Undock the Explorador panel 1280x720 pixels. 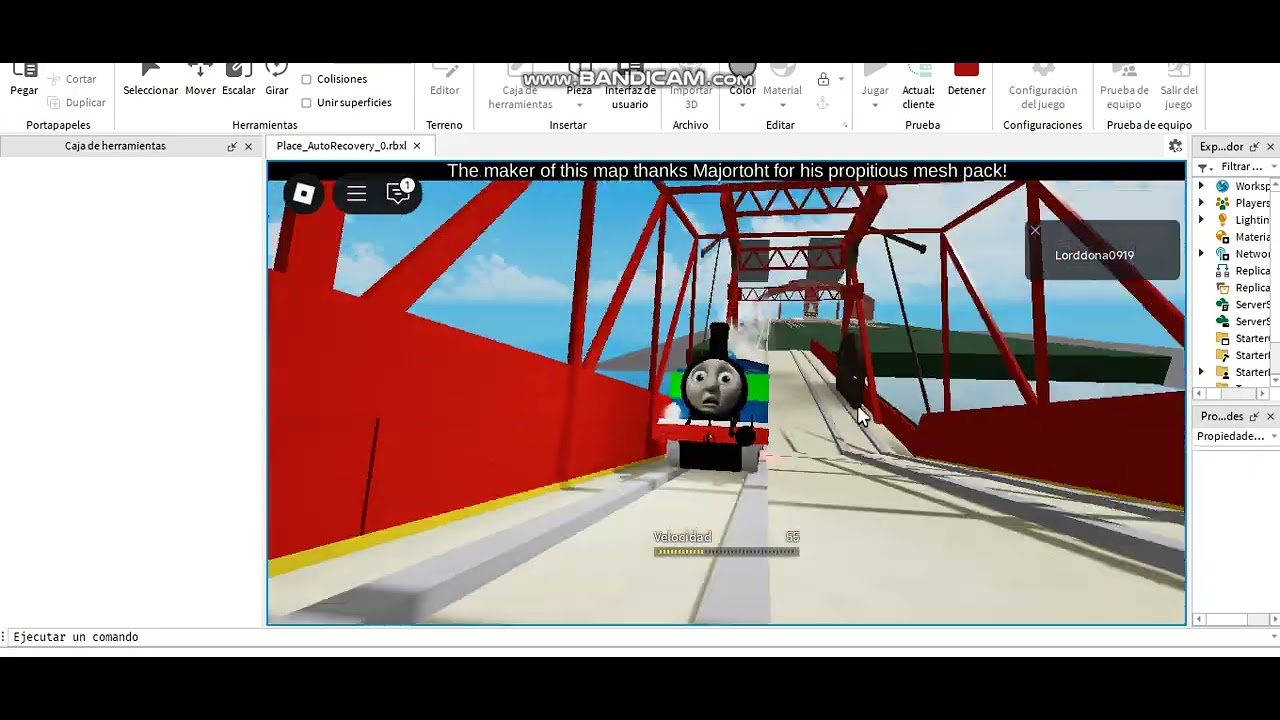(x=1254, y=147)
